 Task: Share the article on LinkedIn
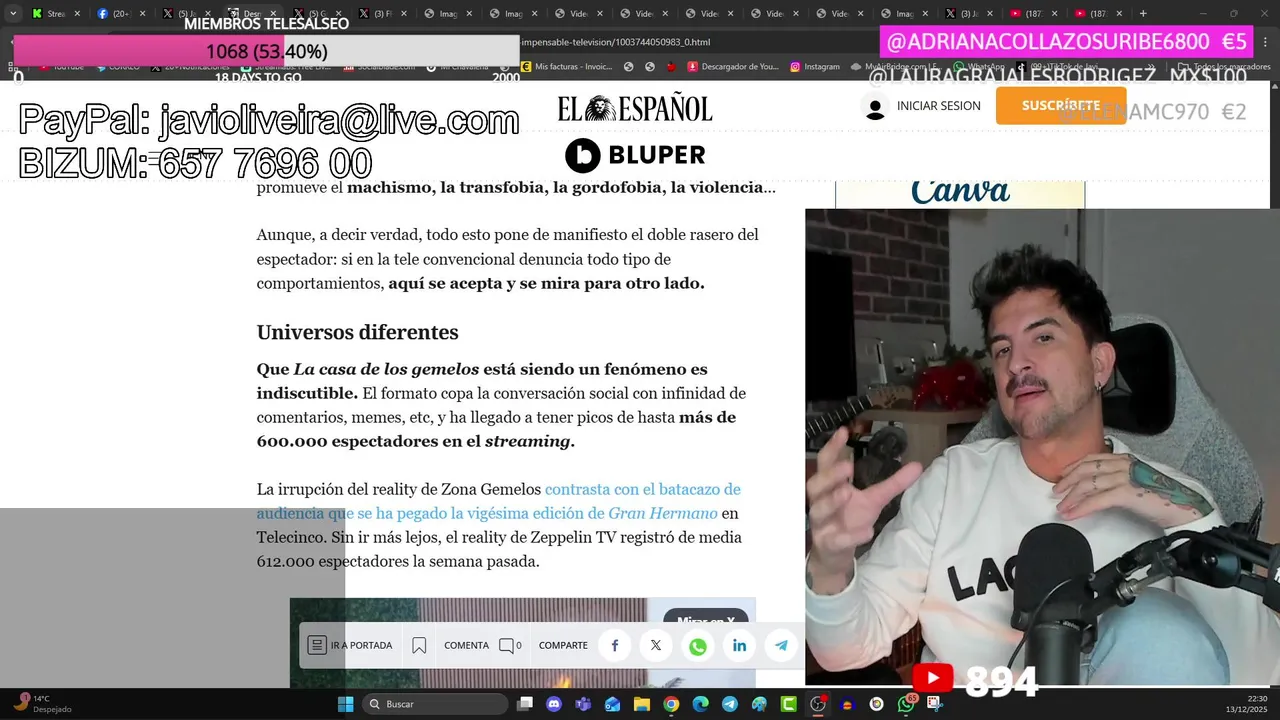pos(740,646)
